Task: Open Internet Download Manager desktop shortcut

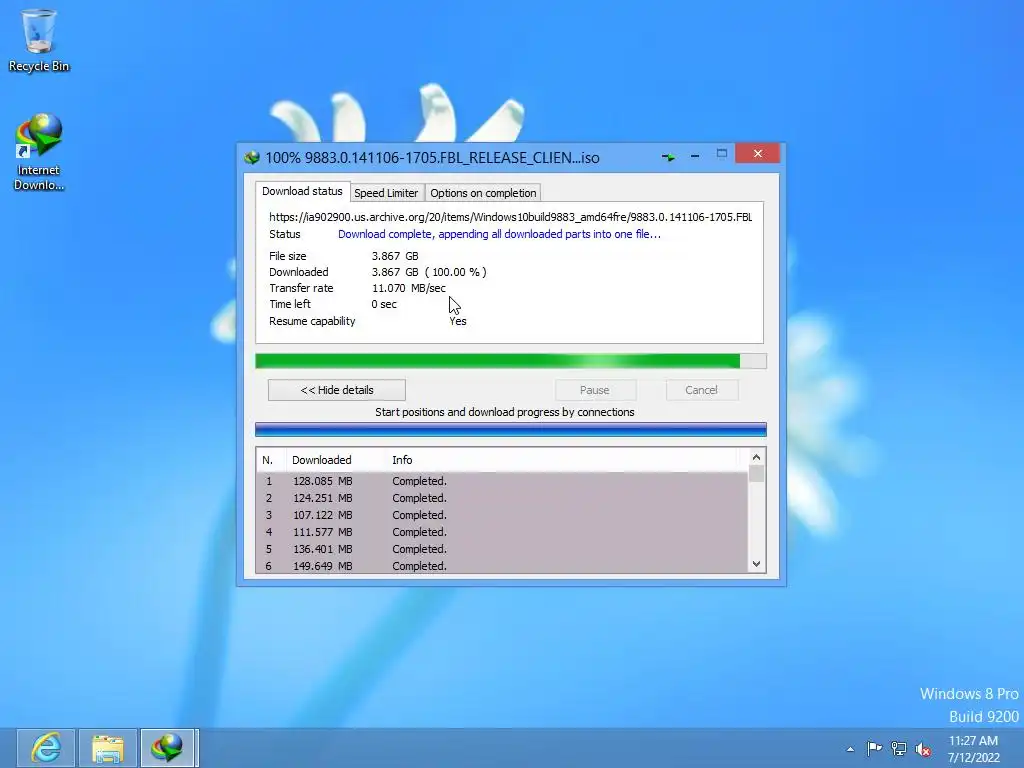Action: point(39,152)
